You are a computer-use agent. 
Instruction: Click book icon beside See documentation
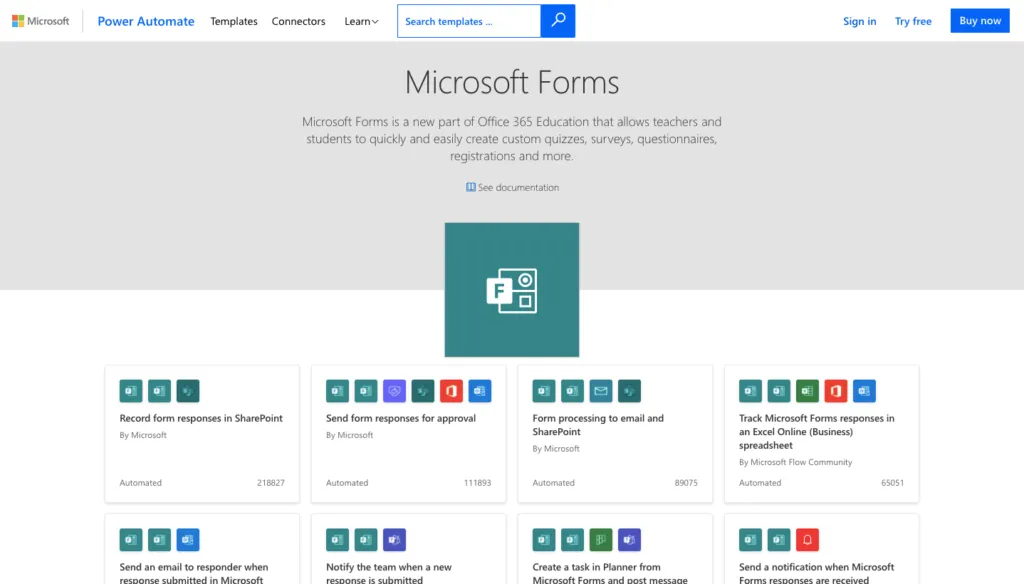click(x=470, y=187)
